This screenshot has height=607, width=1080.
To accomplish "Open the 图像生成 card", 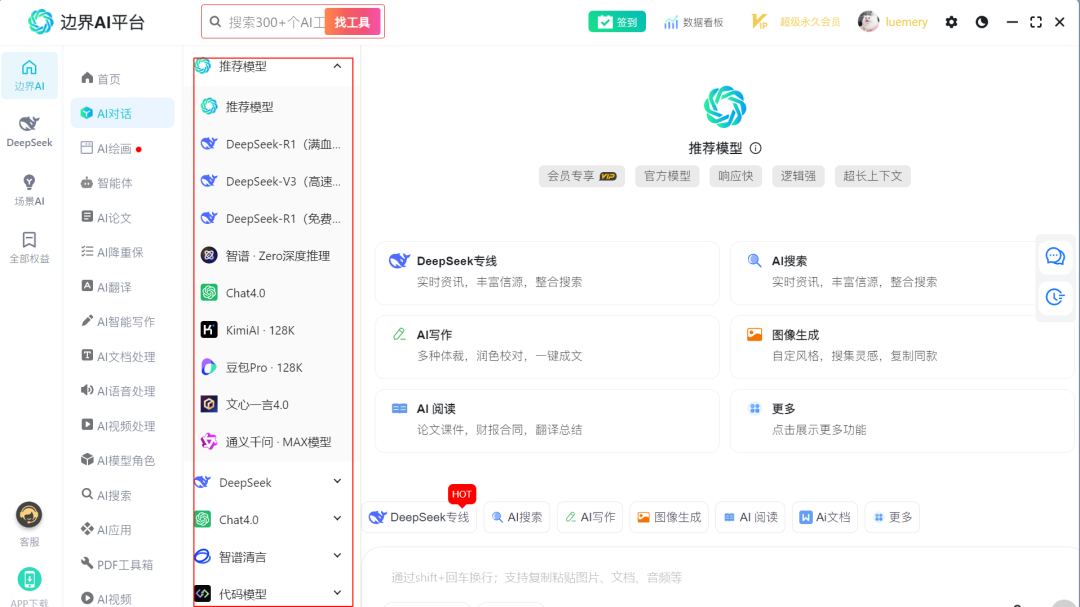I will point(902,346).
